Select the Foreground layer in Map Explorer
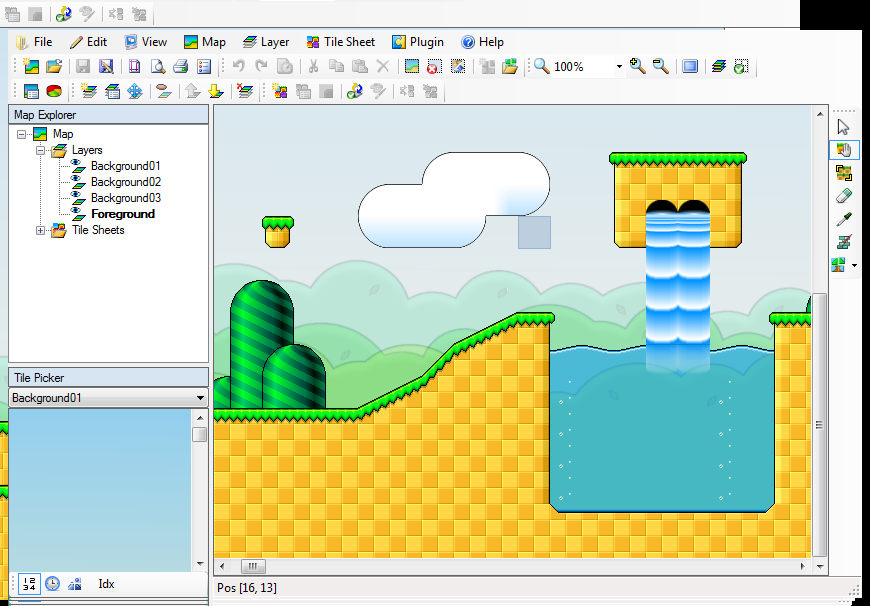This screenshot has width=870, height=606. tap(123, 214)
